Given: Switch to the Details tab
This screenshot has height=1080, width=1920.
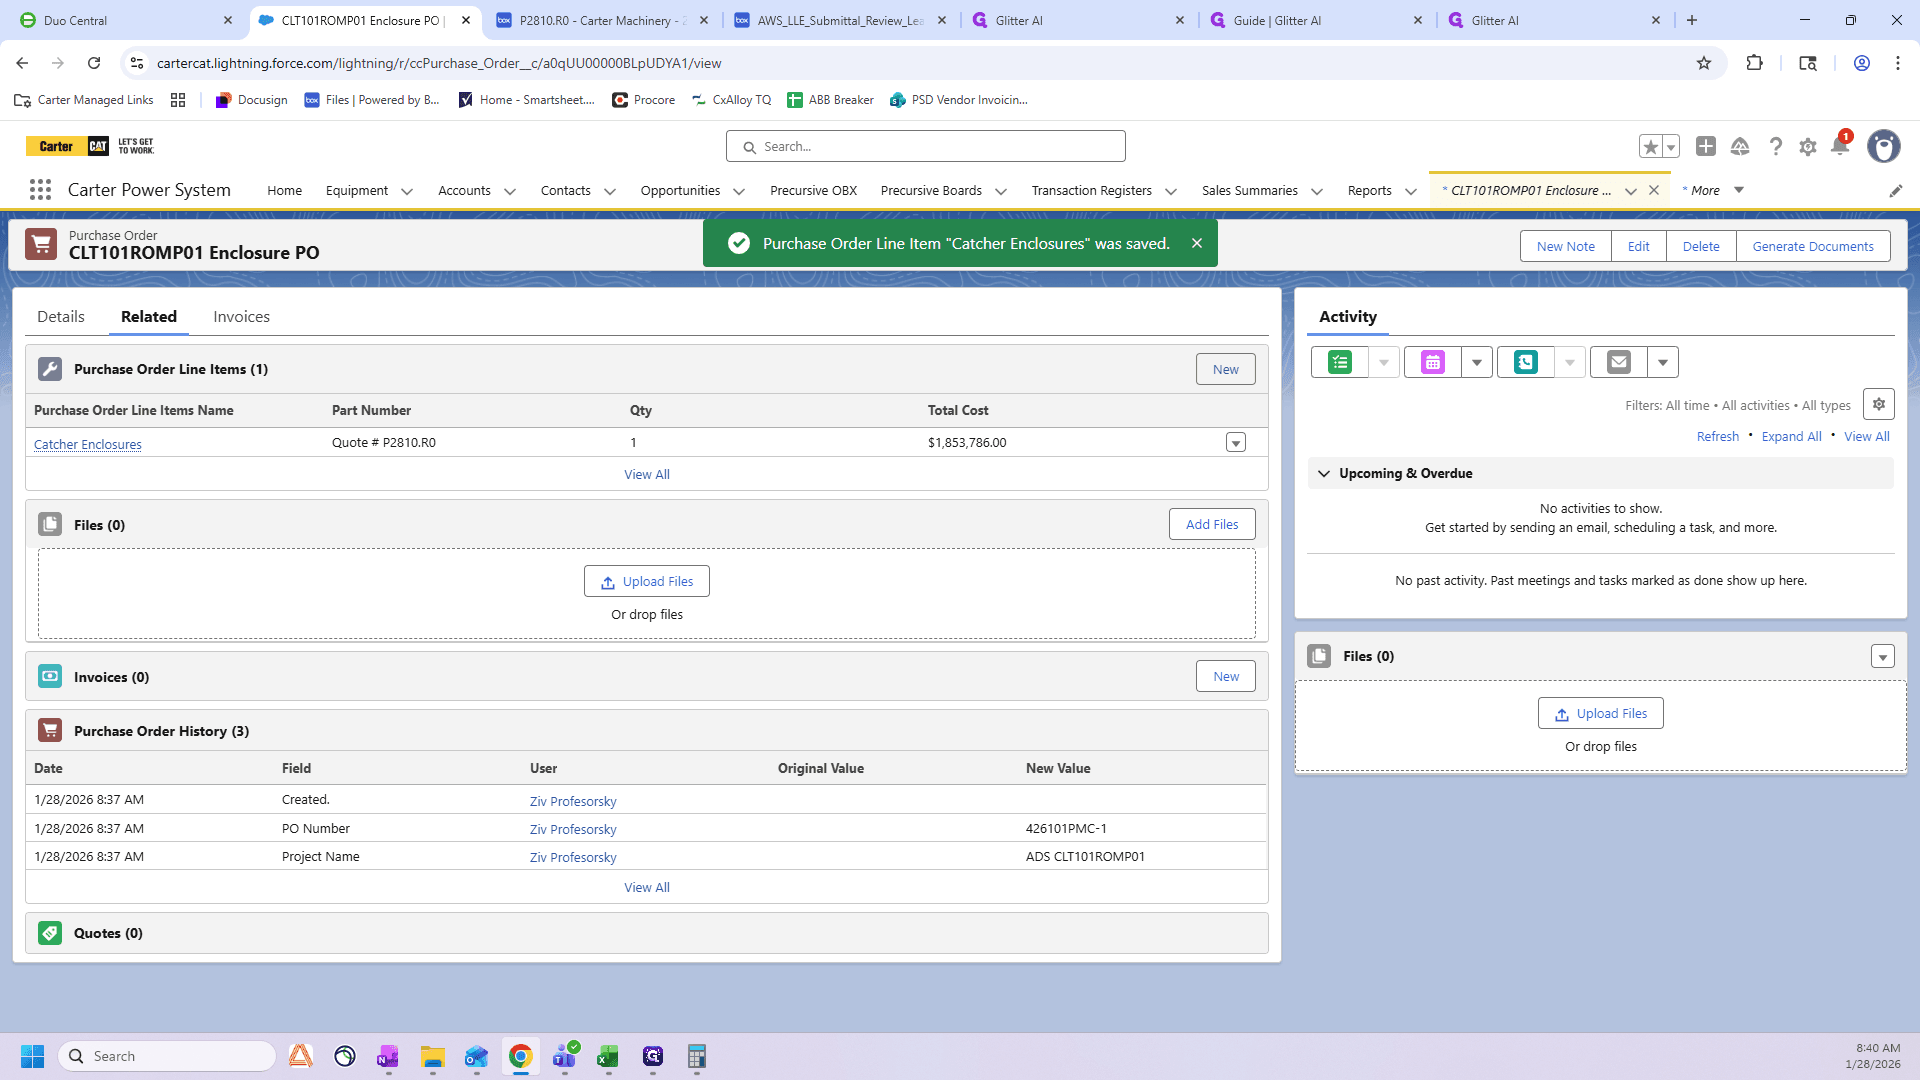Looking at the screenshot, I should pos(61,317).
